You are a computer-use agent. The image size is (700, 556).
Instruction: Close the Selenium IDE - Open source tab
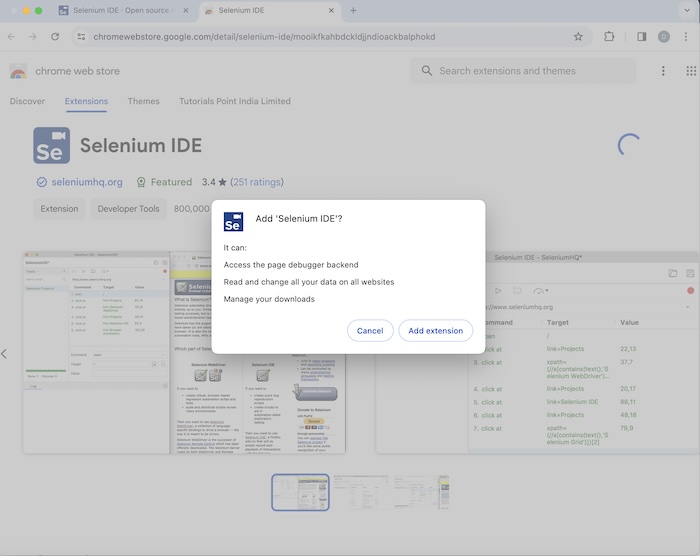tap(186, 10)
